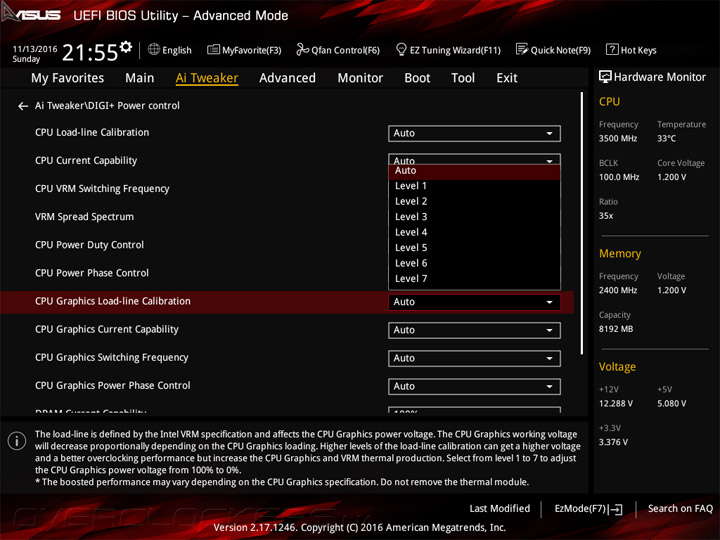
Task: Click CPU Load-line Calibration label
Action: 92,133
